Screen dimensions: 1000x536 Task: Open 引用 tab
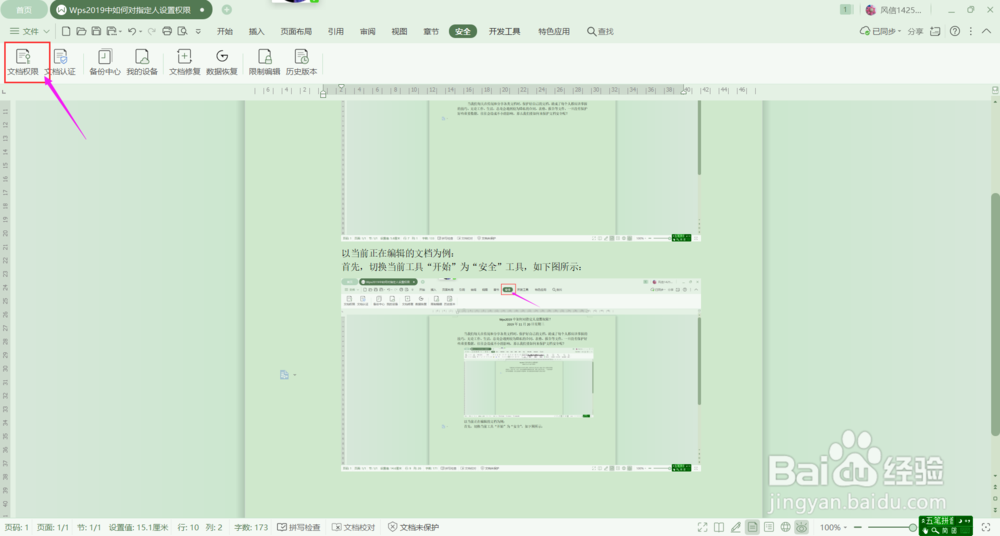(x=335, y=31)
